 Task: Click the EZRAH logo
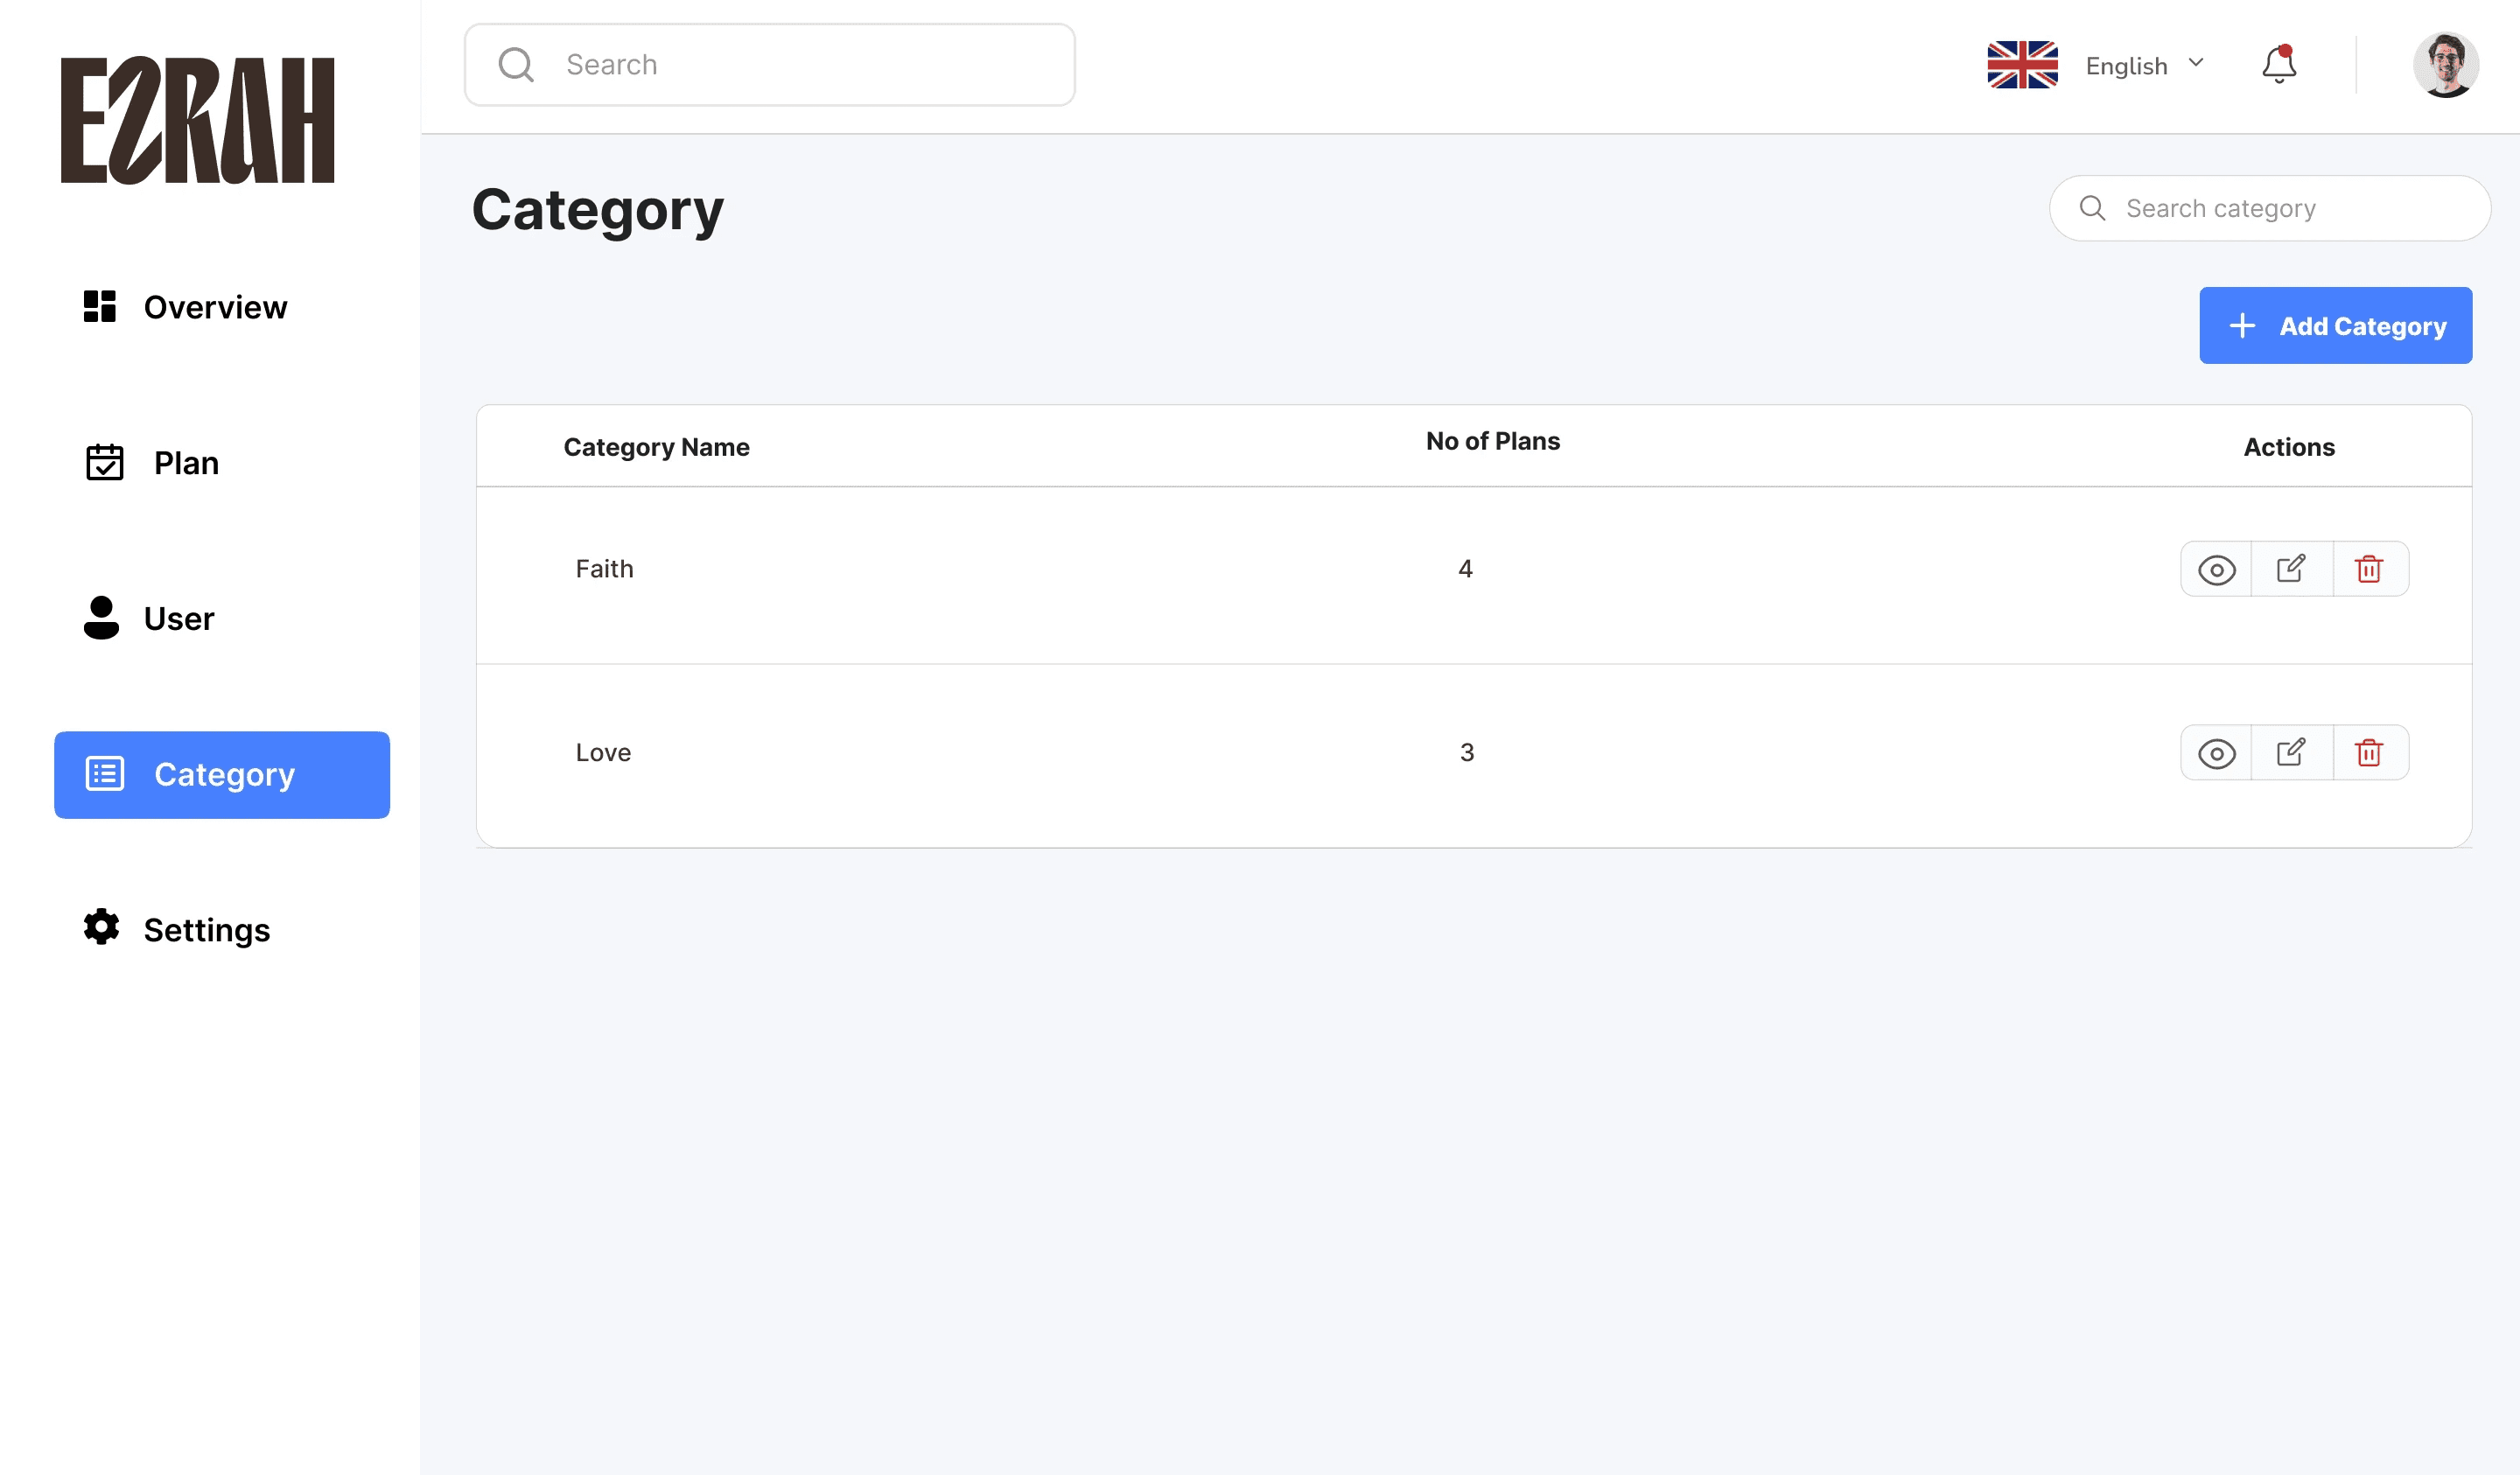pyautogui.click(x=198, y=120)
